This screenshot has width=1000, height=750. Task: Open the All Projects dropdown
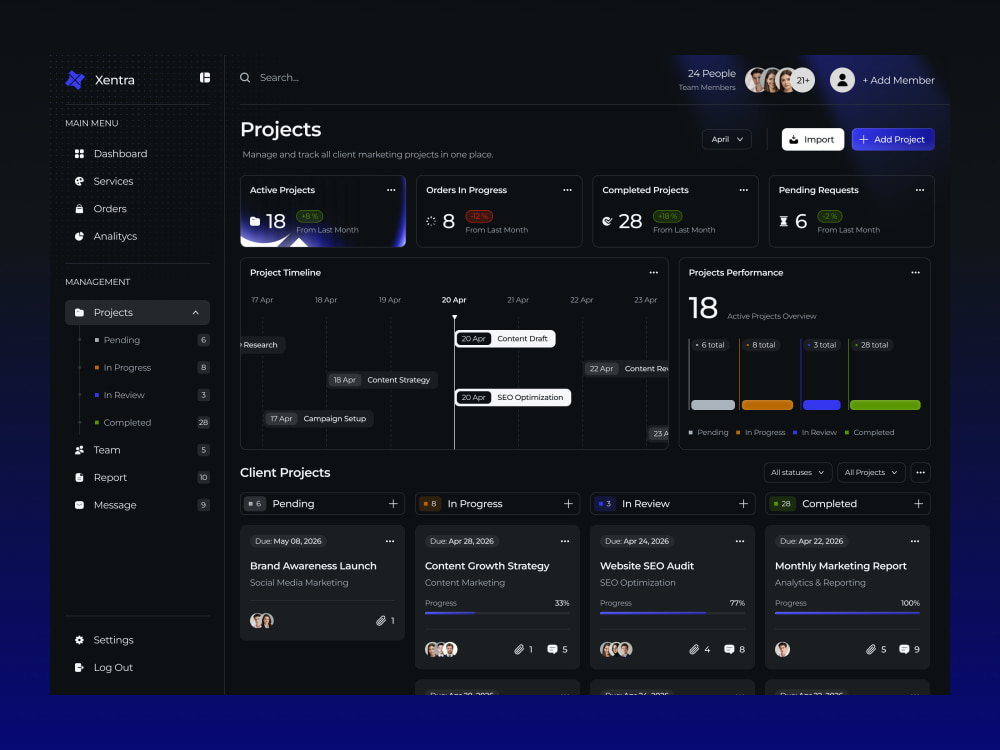[871, 473]
